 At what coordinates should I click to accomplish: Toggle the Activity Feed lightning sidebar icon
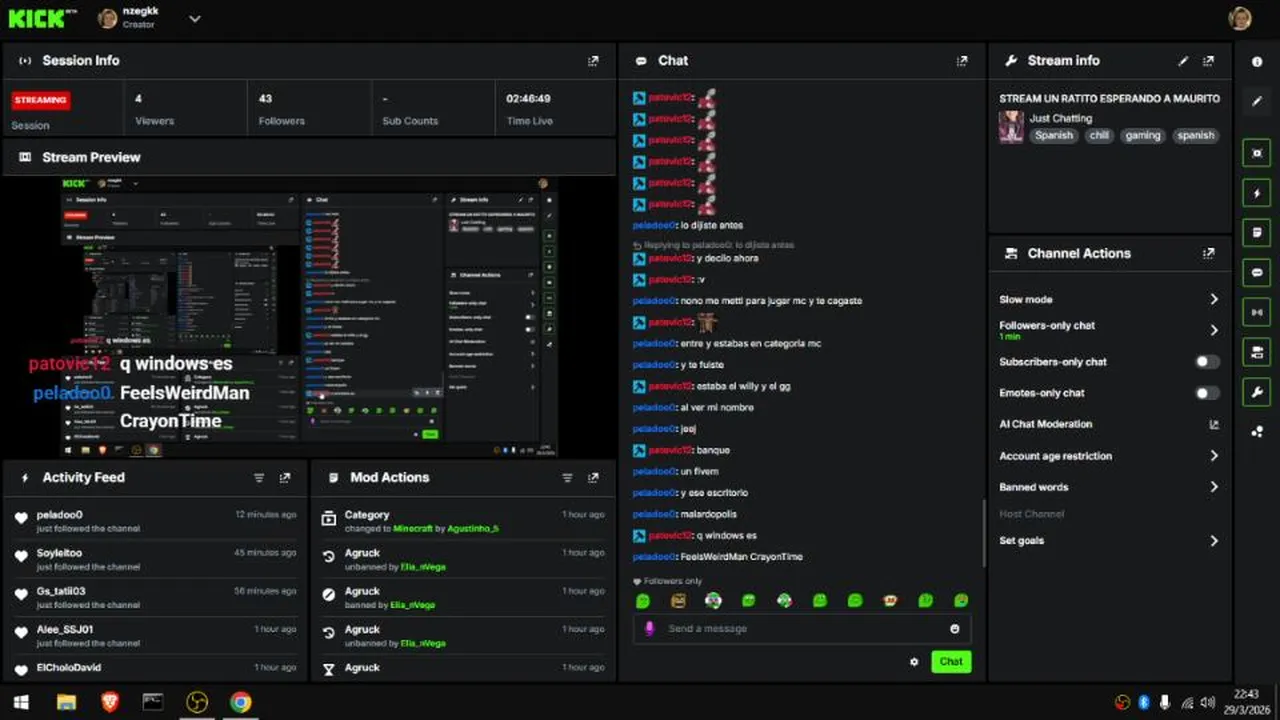click(x=1257, y=193)
